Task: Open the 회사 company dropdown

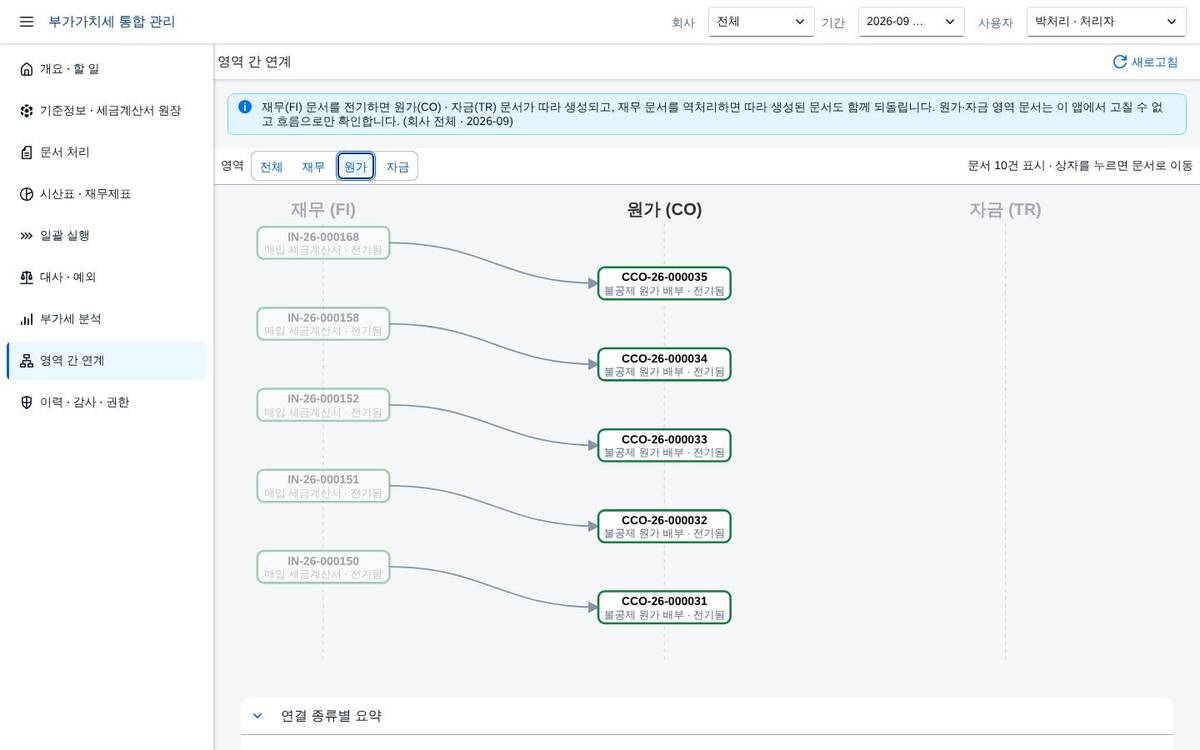Action: tap(761, 22)
